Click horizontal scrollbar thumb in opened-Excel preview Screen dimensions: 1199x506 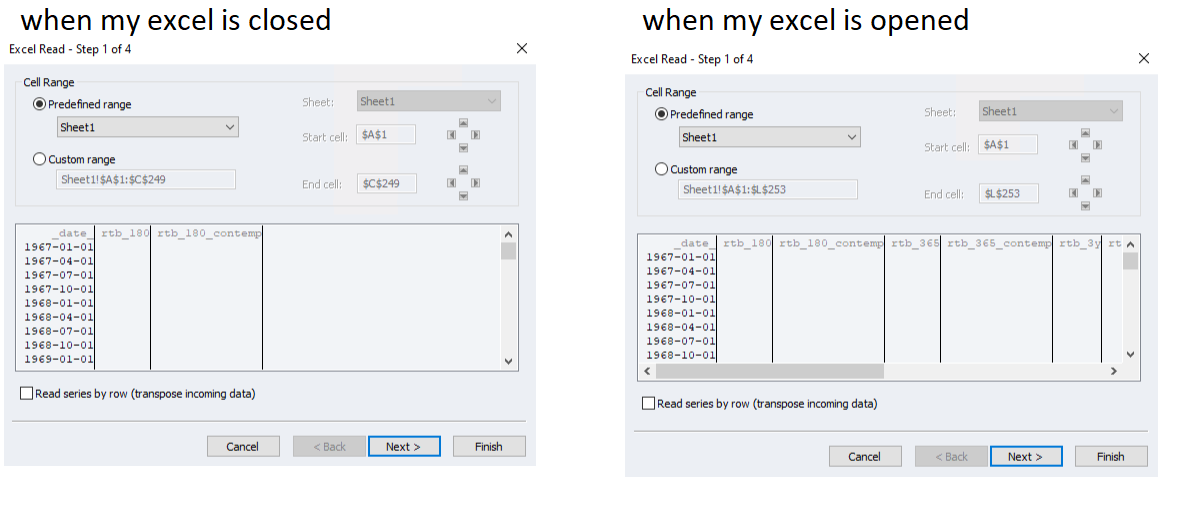click(x=769, y=371)
